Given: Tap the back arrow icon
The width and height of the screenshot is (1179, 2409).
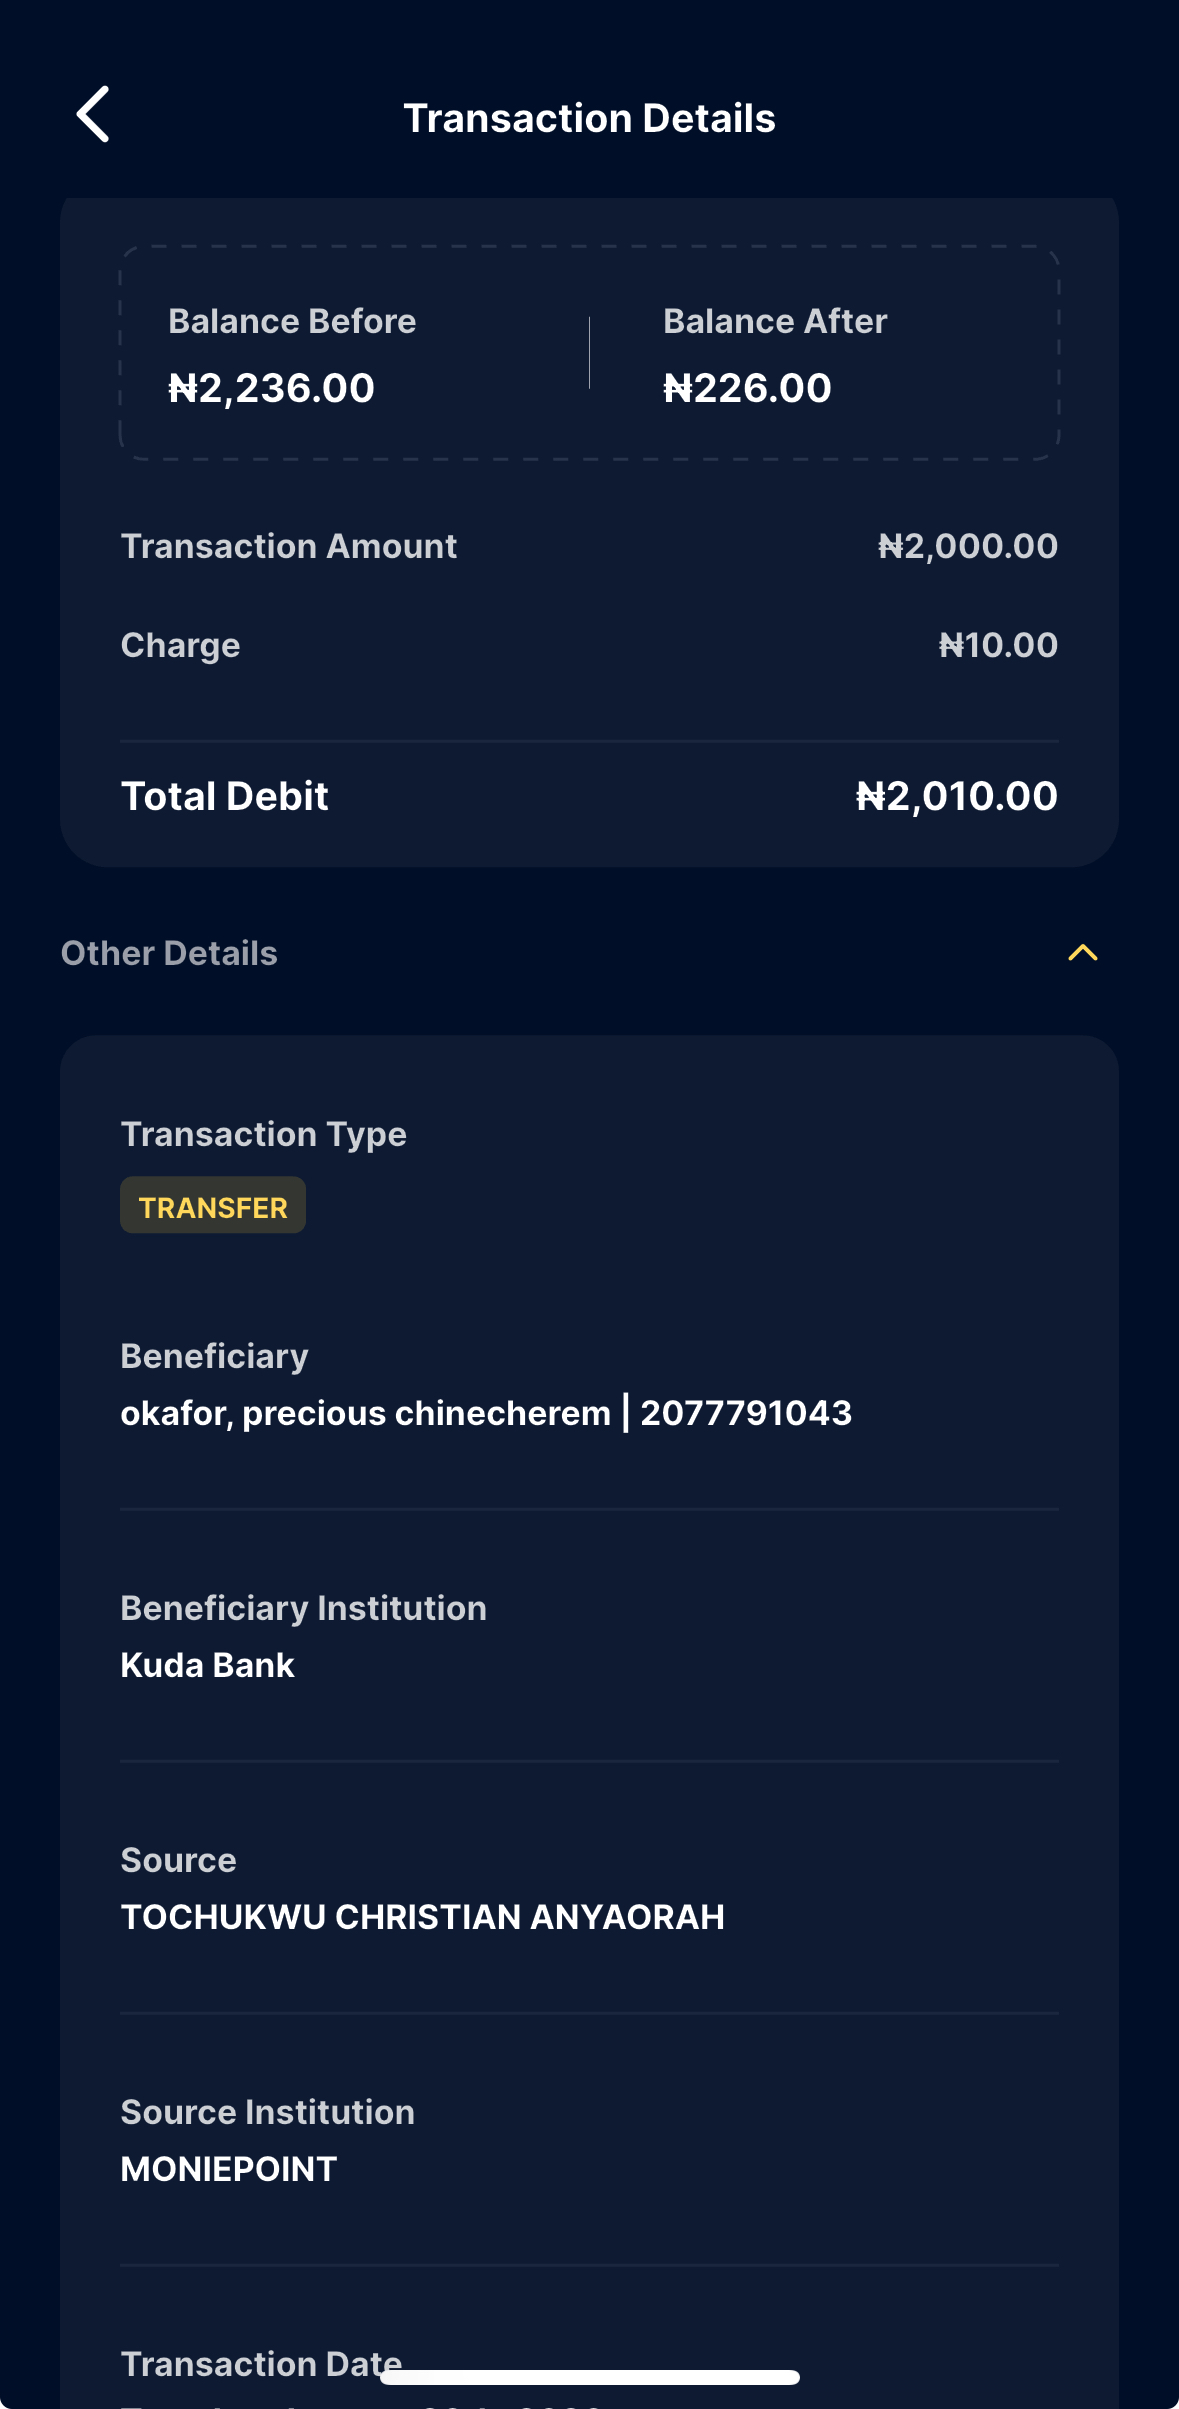Looking at the screenshot, I should 93,115.
